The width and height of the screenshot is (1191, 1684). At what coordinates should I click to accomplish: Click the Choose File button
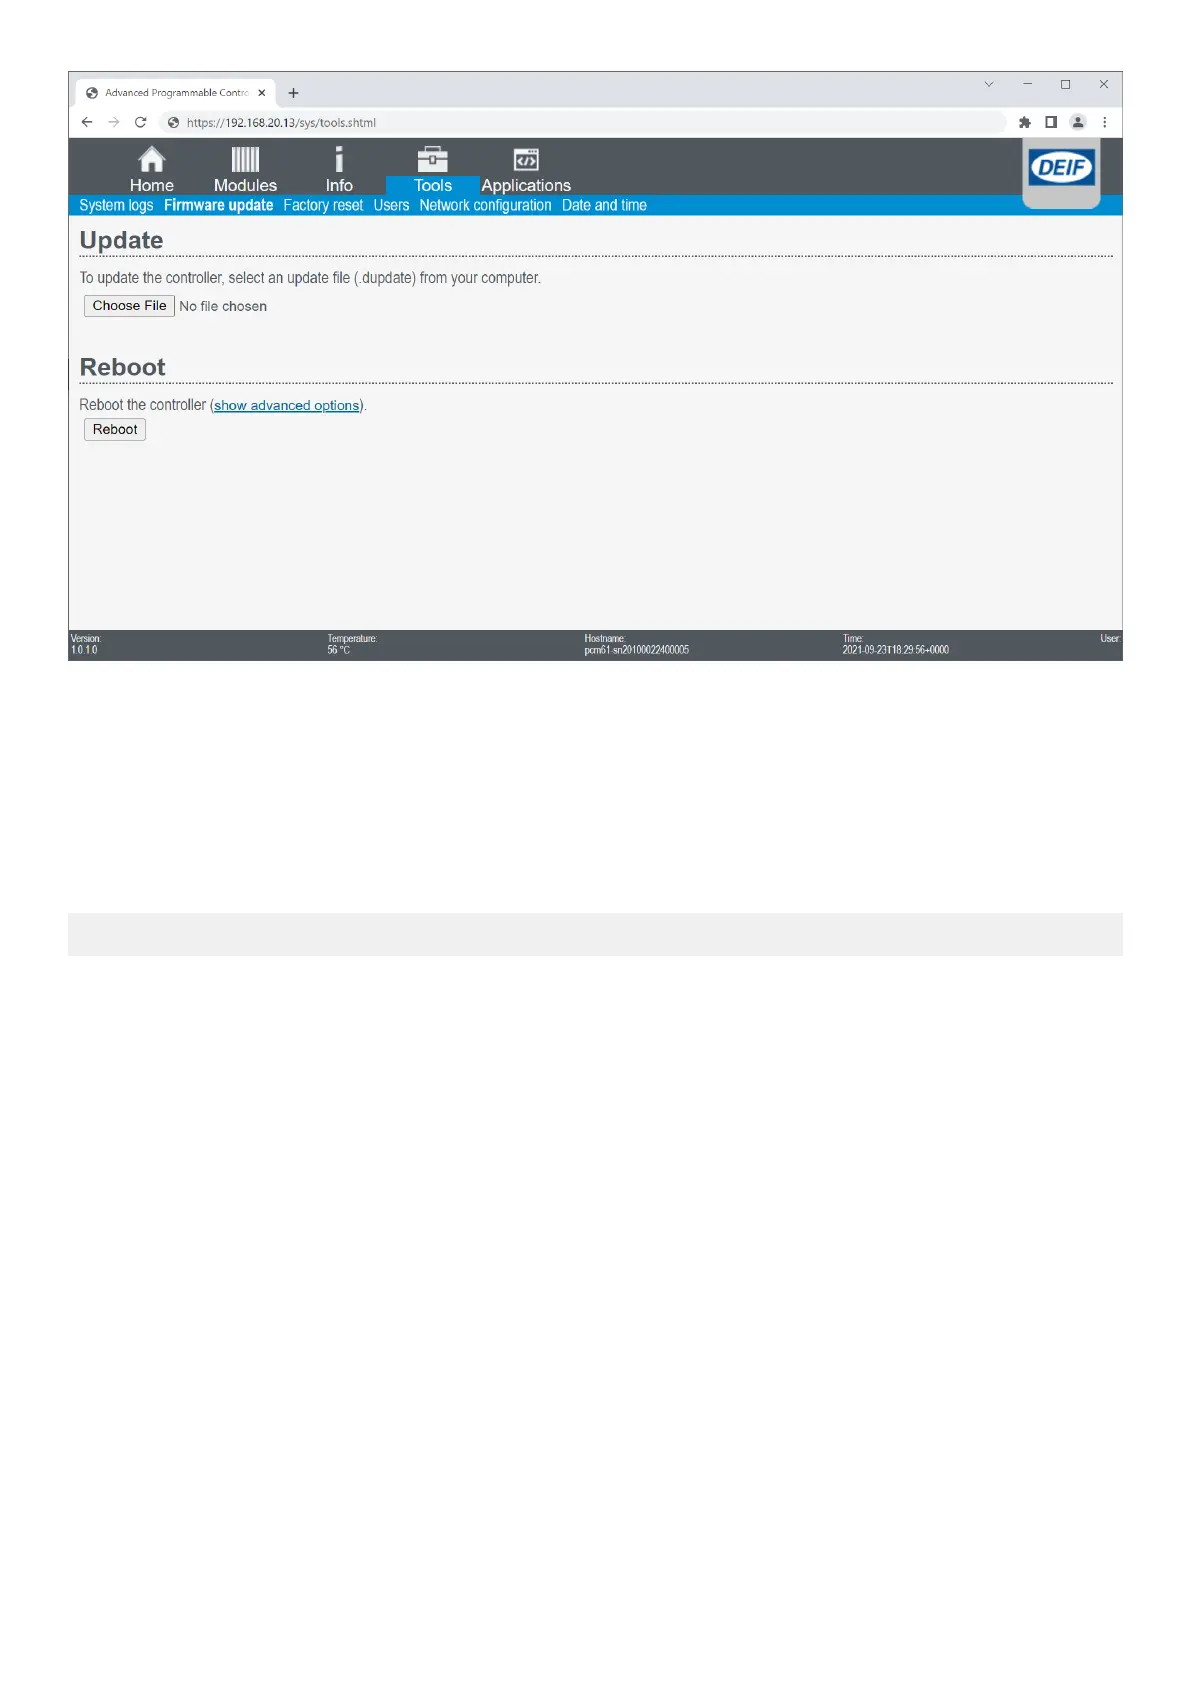pos(129,306)
